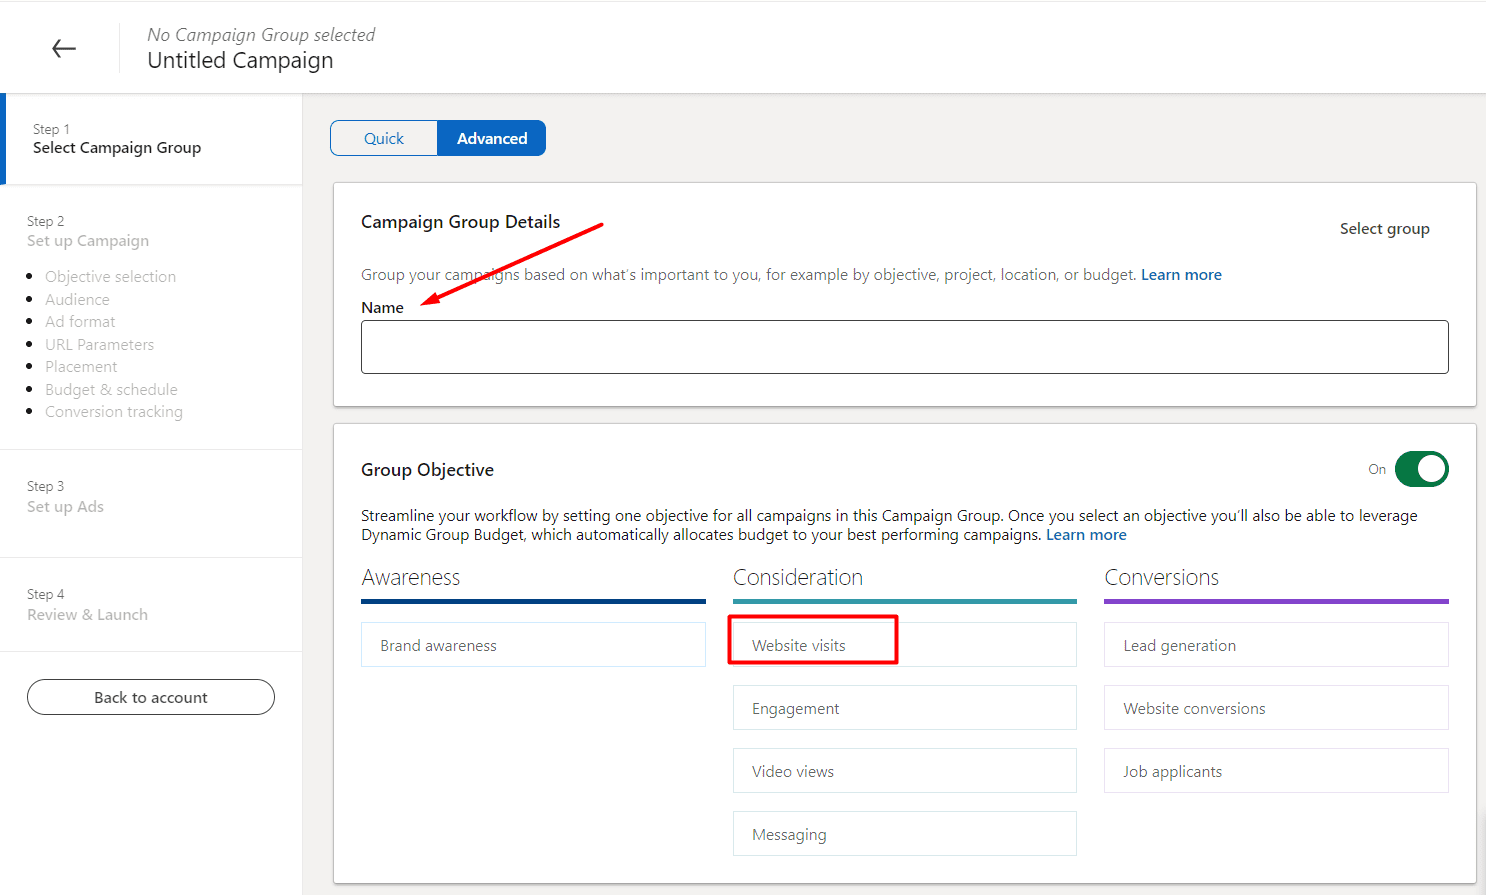
Task: Open Learn more link in Campaign Group Details
Action: pos(1181,275)
